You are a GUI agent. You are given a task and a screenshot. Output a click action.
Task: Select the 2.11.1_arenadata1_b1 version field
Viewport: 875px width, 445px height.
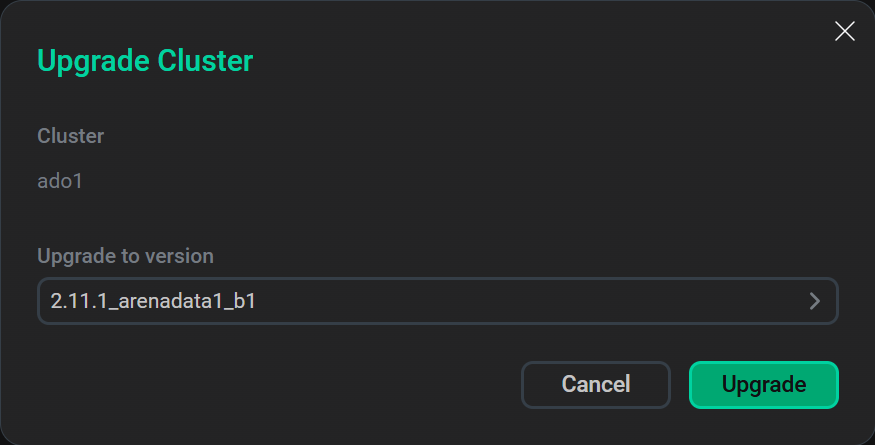[437, 301]
